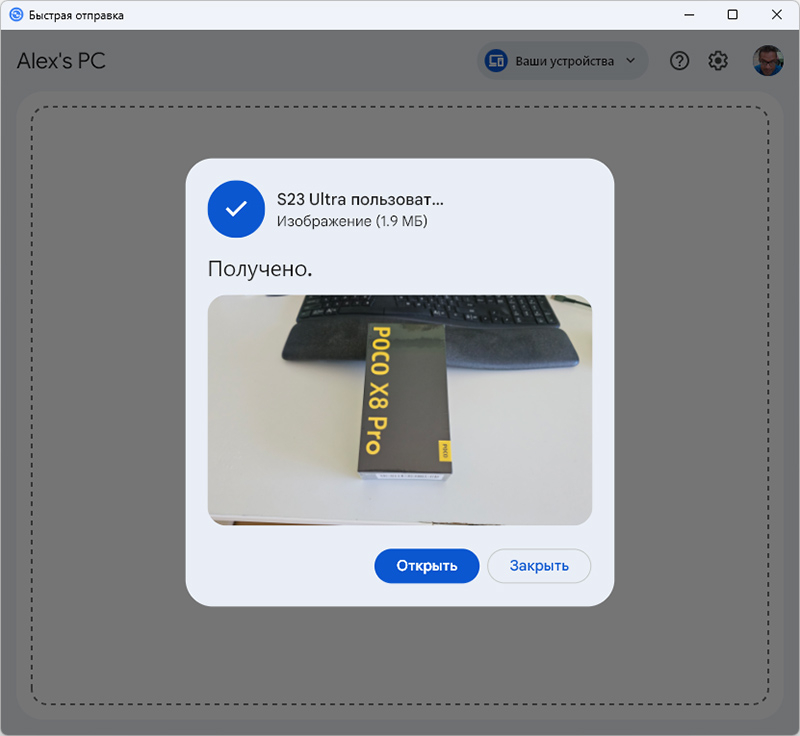Click the Изображение (1.9 МБ) file info

(x=352, y=221)
